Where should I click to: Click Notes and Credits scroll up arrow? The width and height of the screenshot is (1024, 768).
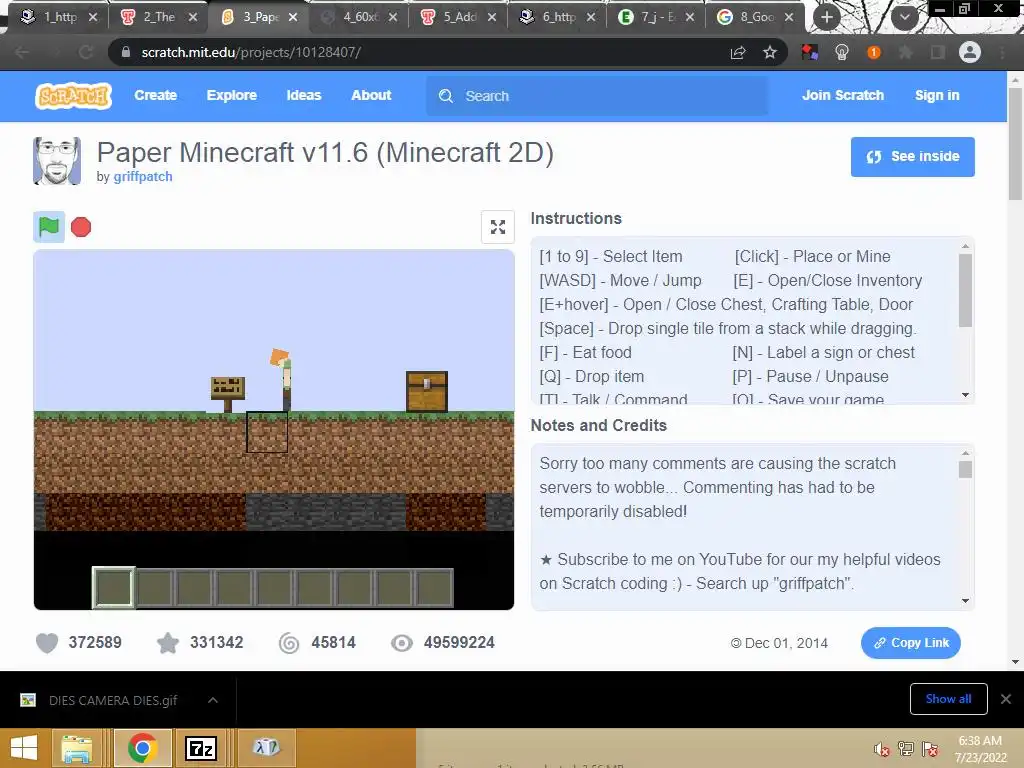[x=965, y=453]
